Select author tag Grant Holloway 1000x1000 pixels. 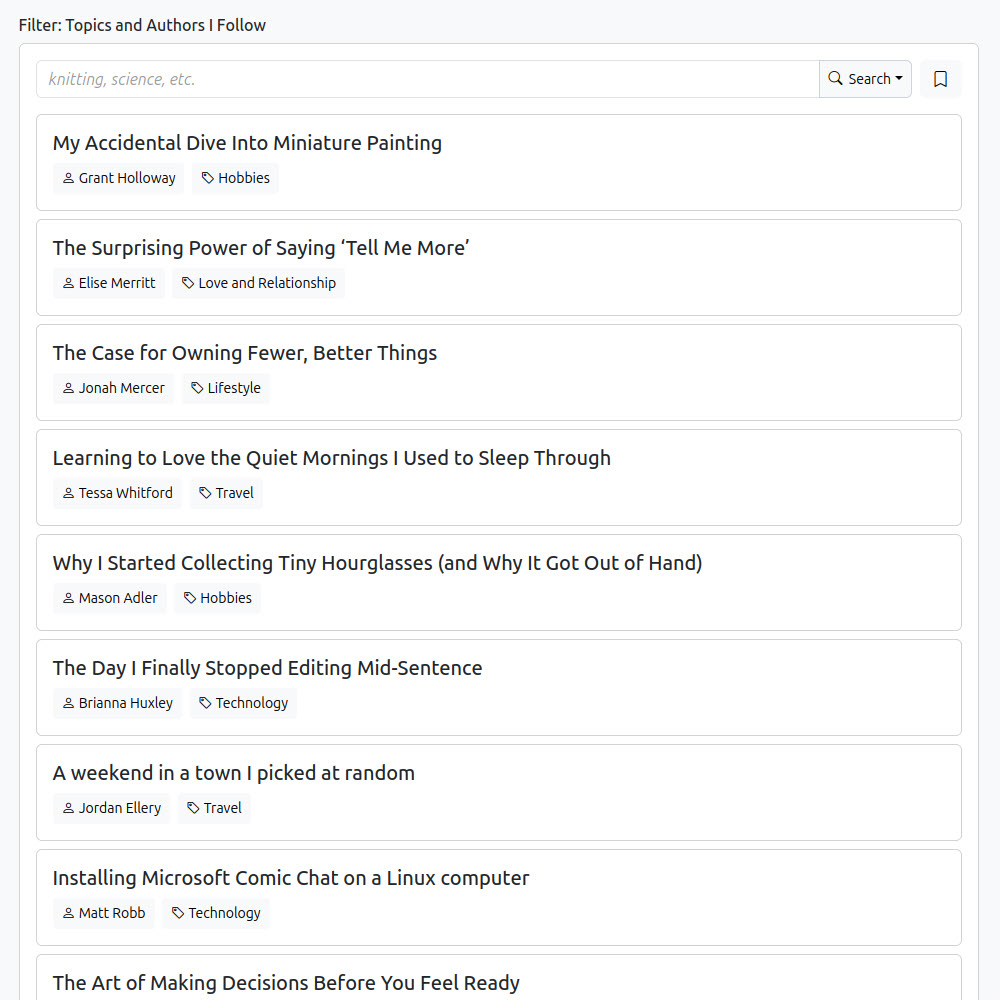(118, 178)
